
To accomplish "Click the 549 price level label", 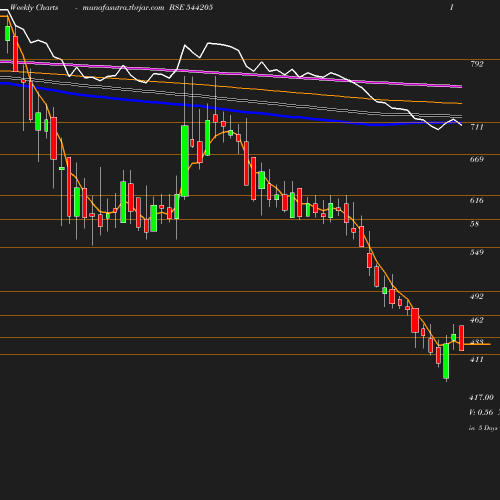I will pos(477,252).
